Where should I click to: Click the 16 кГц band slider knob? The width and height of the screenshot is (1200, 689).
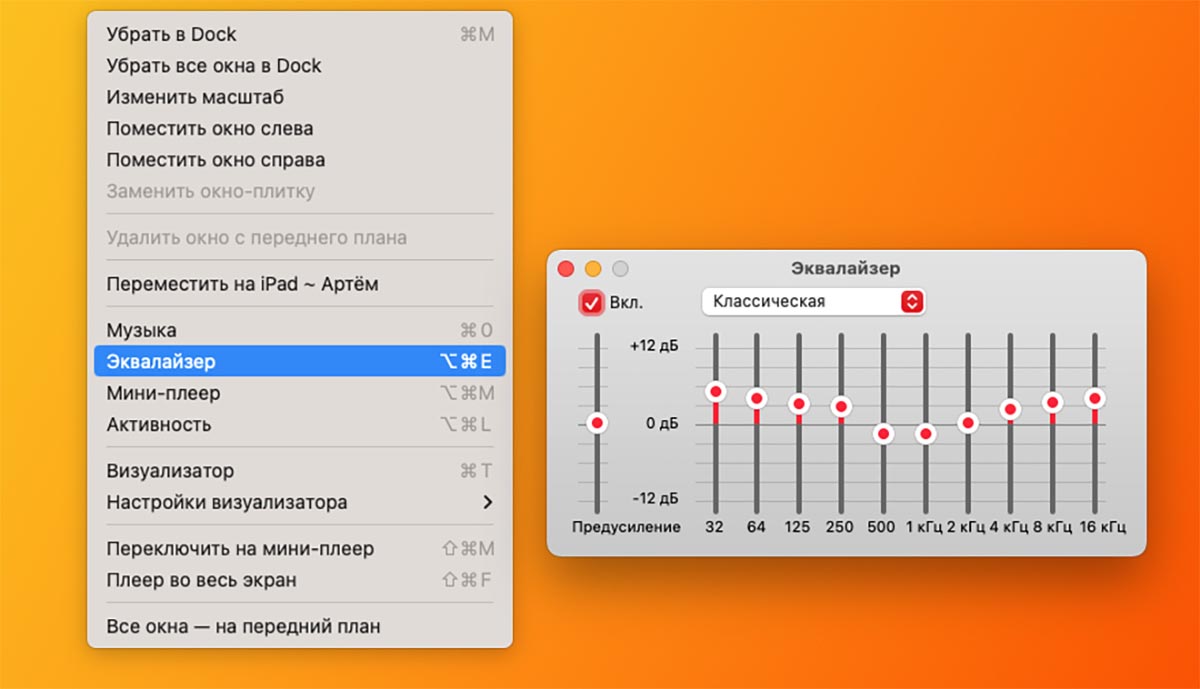[x=1095, y=398]
